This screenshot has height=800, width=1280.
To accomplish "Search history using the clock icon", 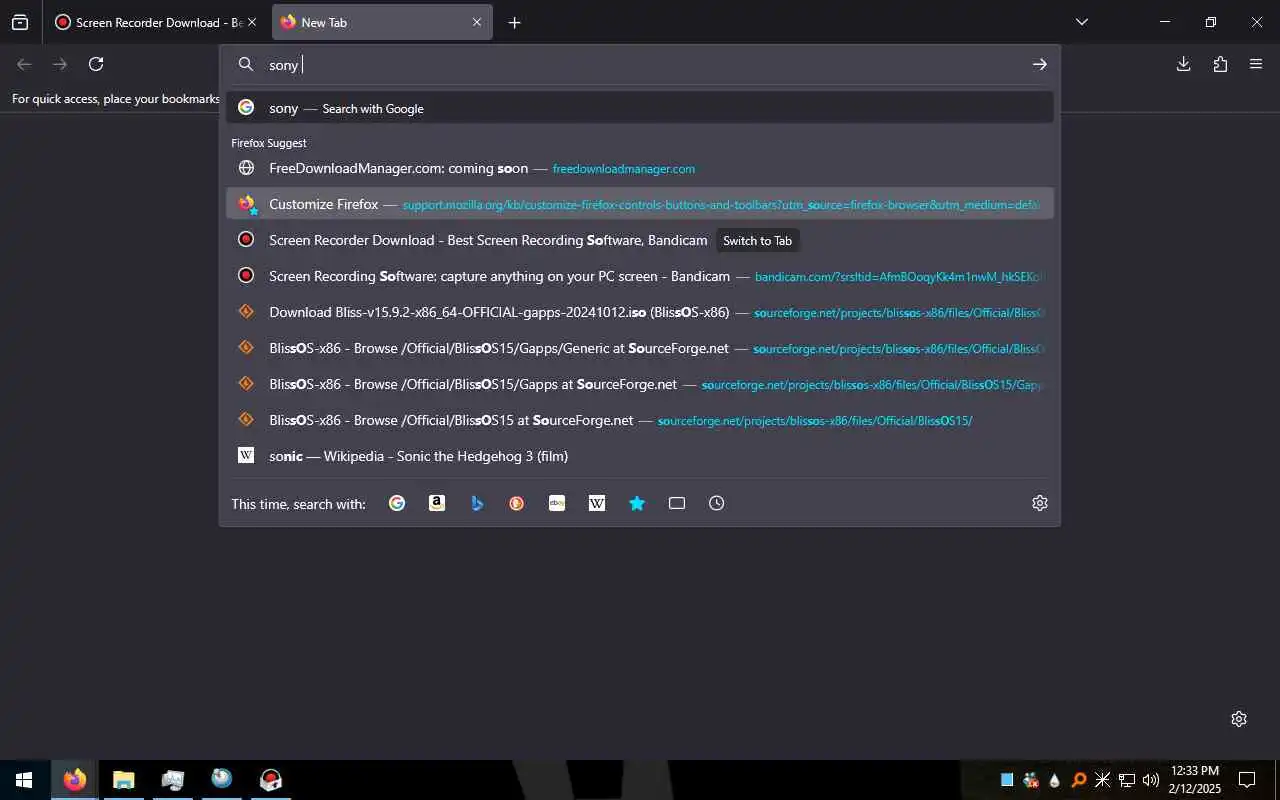I will tap(717, 503).
